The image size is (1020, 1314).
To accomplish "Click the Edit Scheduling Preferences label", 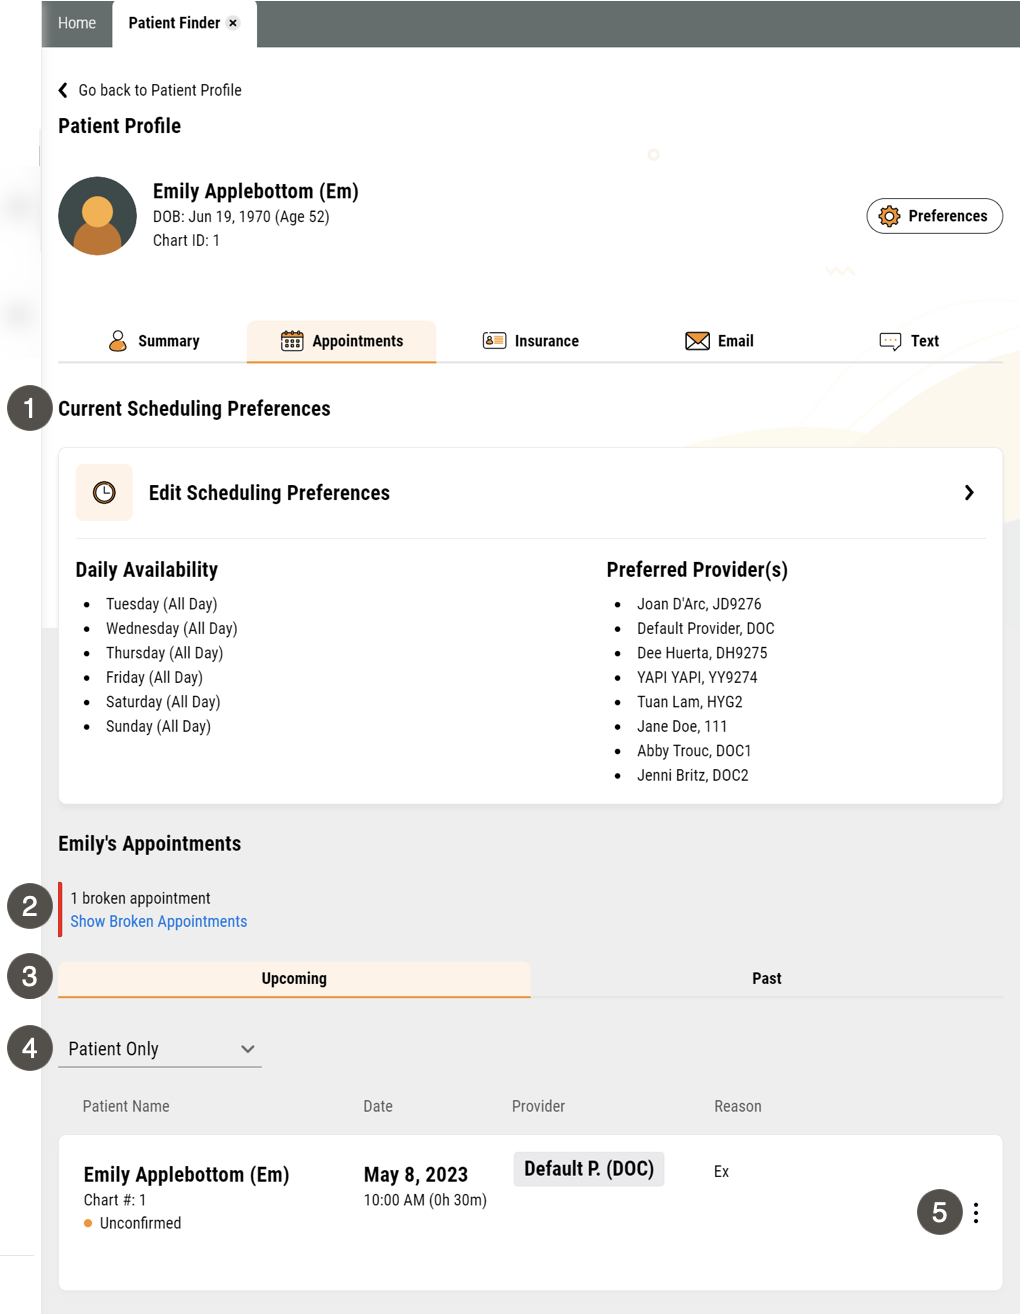I will coord(269,493).
